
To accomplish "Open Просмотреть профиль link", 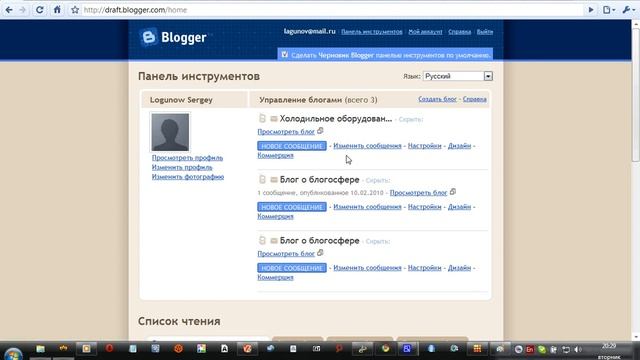I will coord(187,158).
